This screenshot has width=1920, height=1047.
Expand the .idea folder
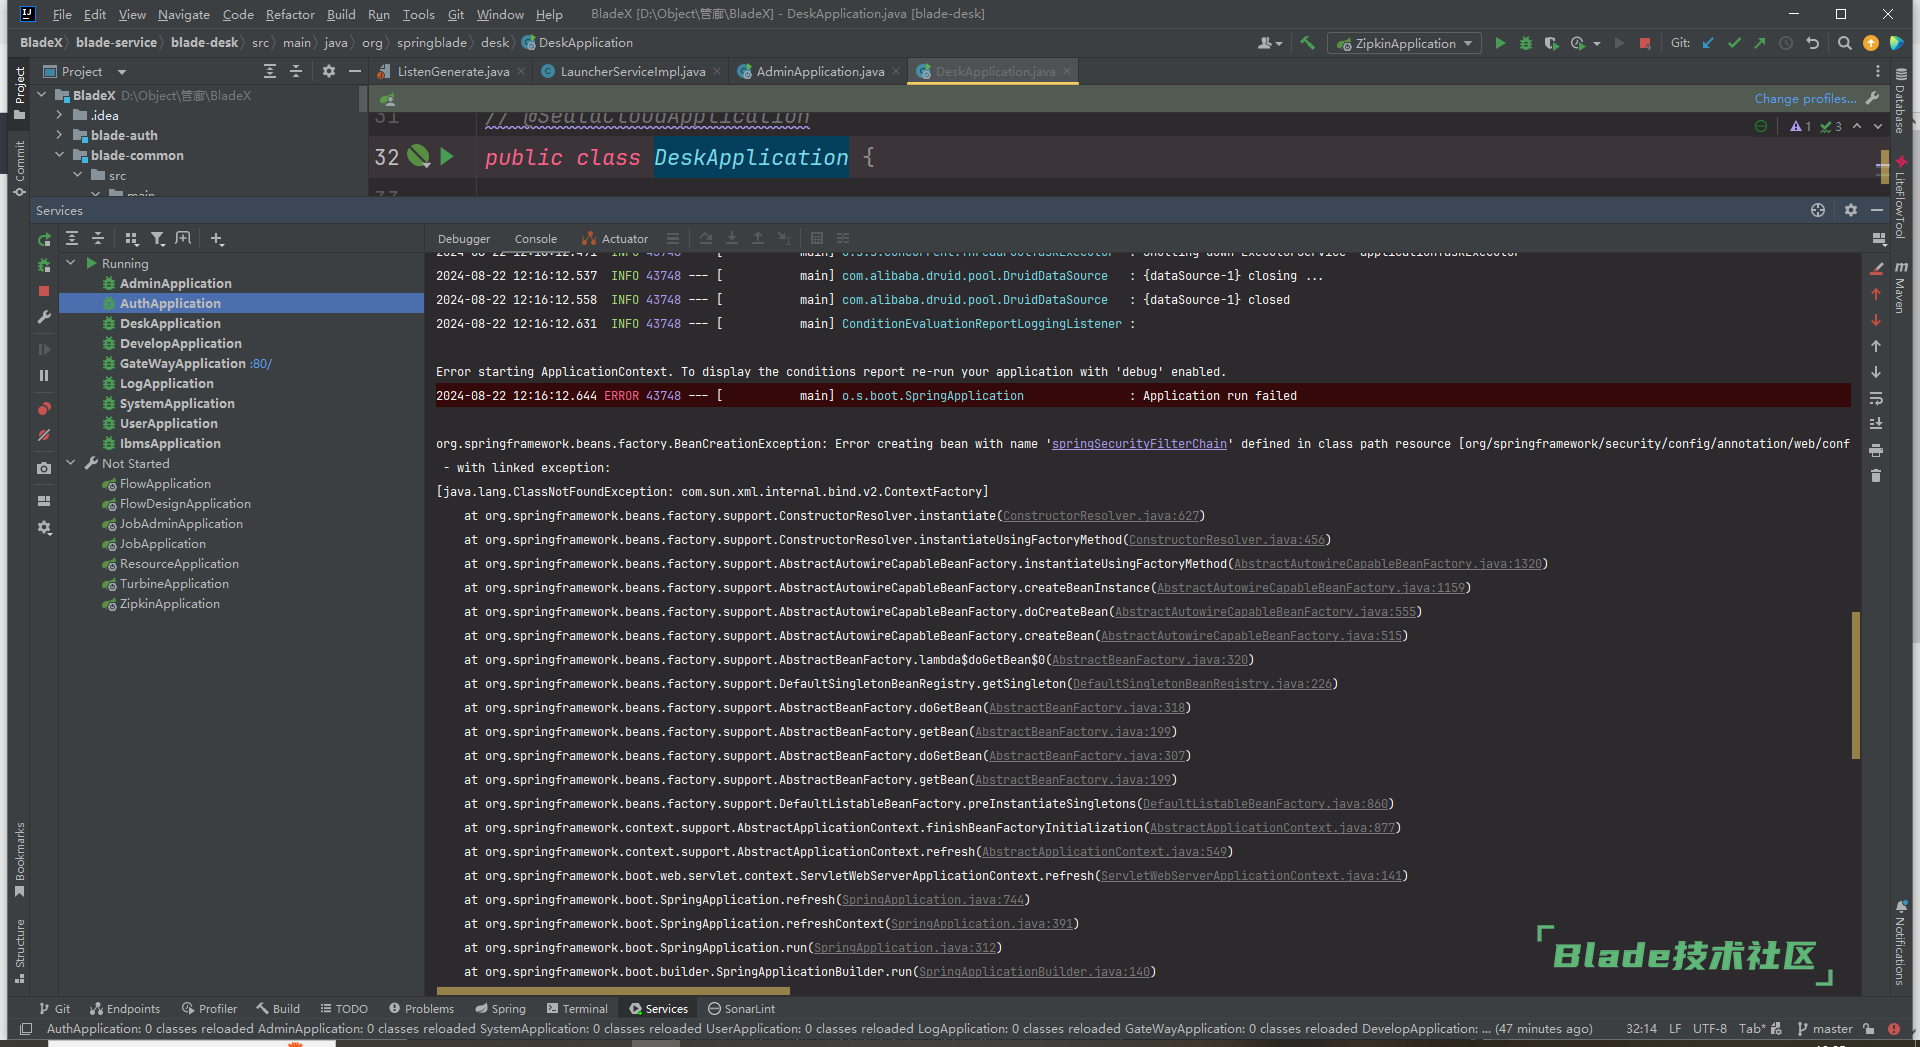click(59, 115)
